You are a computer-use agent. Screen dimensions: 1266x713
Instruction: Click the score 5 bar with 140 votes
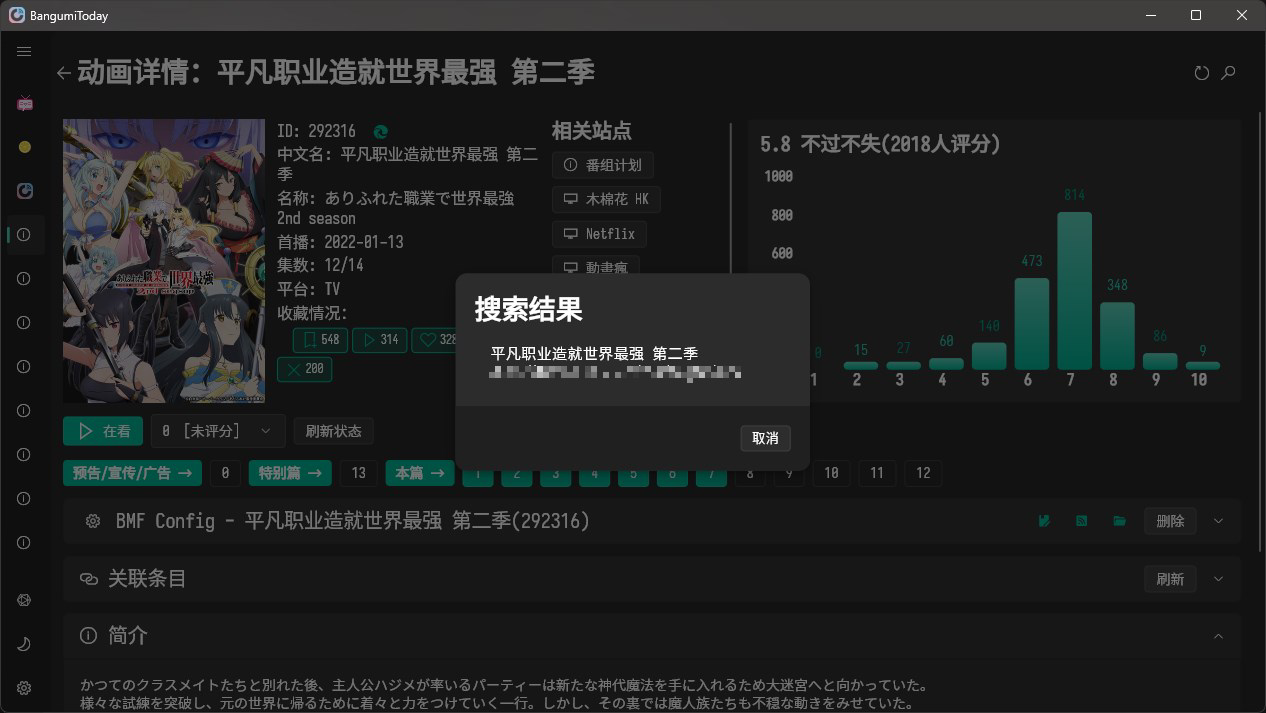tap(989, 356)
